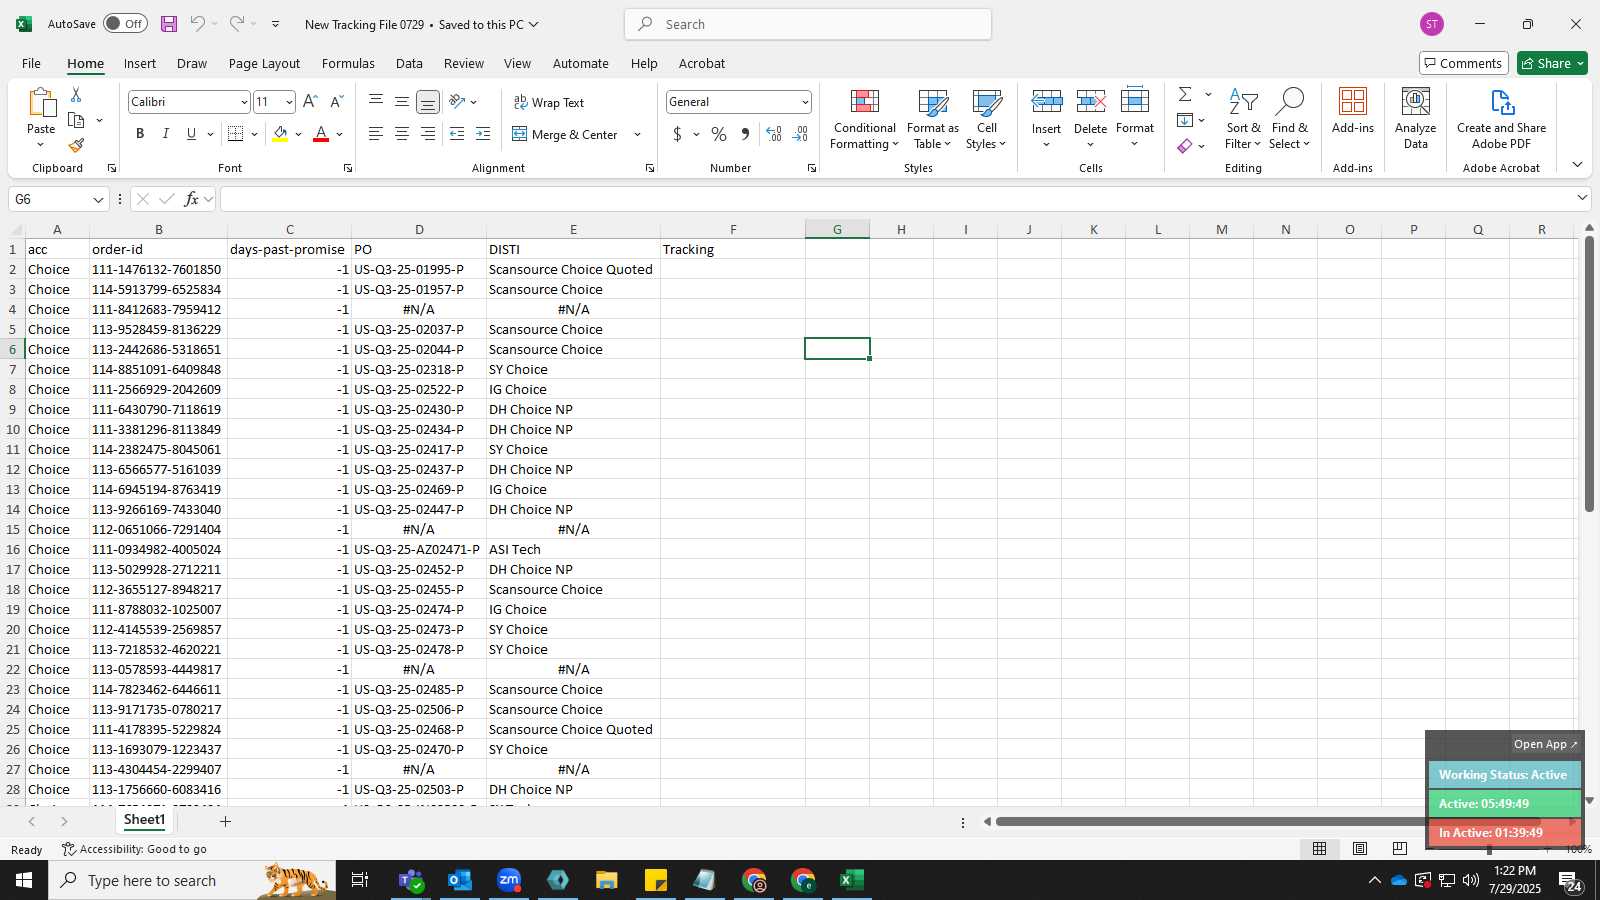Click Accessibility: Good to go status
The width and height of the screenshot is (1600, 900).
134,849
